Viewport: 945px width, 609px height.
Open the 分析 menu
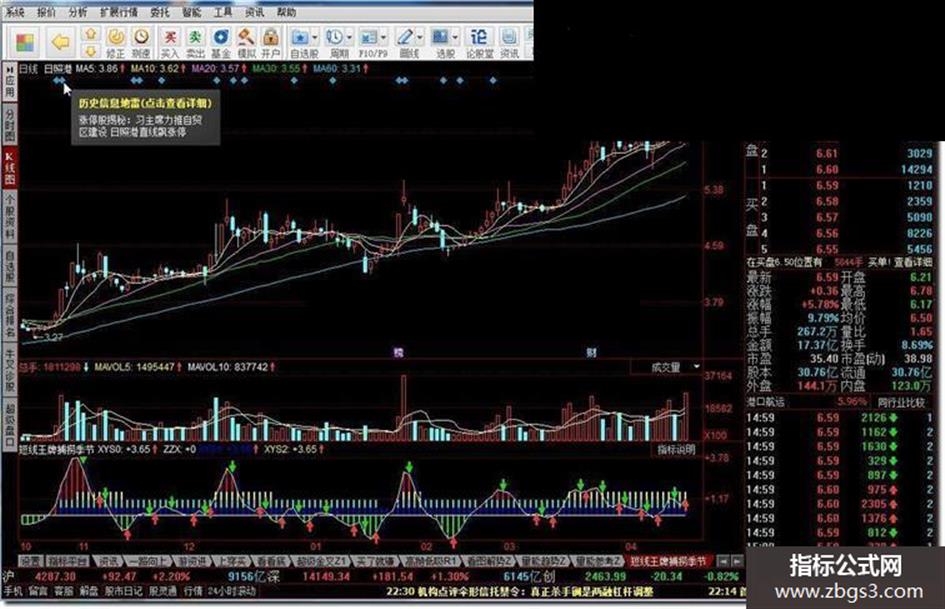click(78, 12)
